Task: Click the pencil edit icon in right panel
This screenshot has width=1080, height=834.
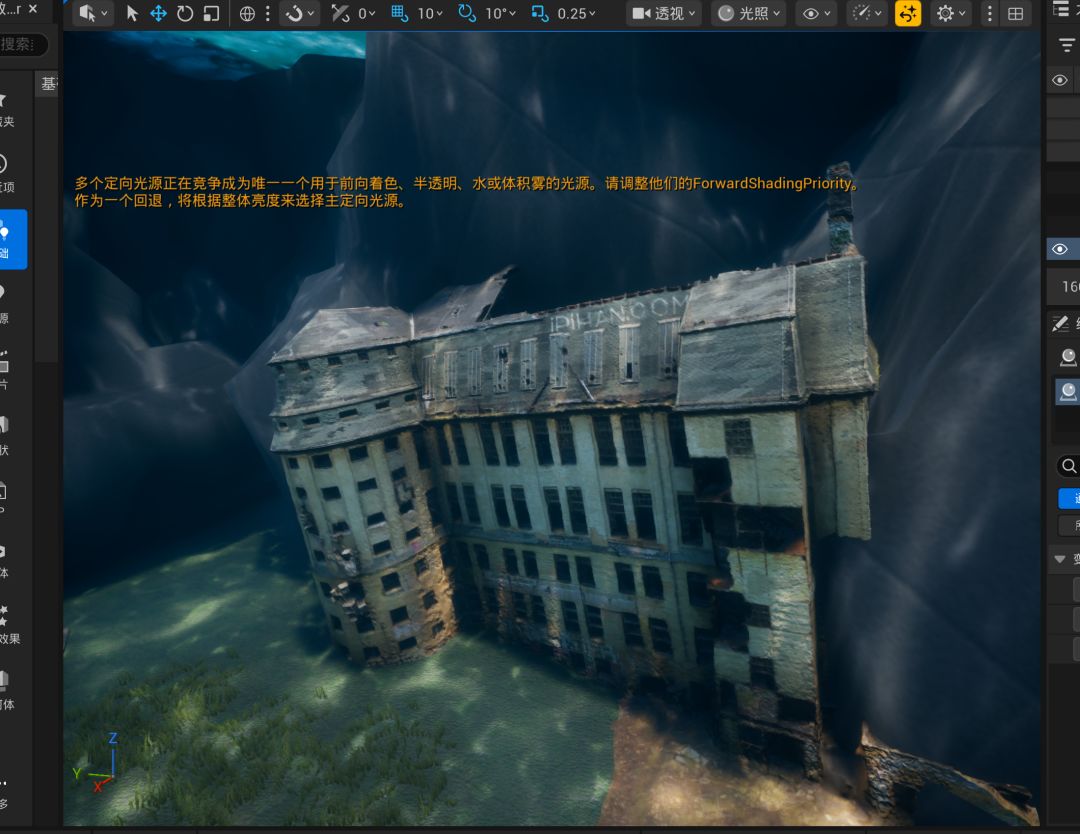Action: click(1061, 323)
